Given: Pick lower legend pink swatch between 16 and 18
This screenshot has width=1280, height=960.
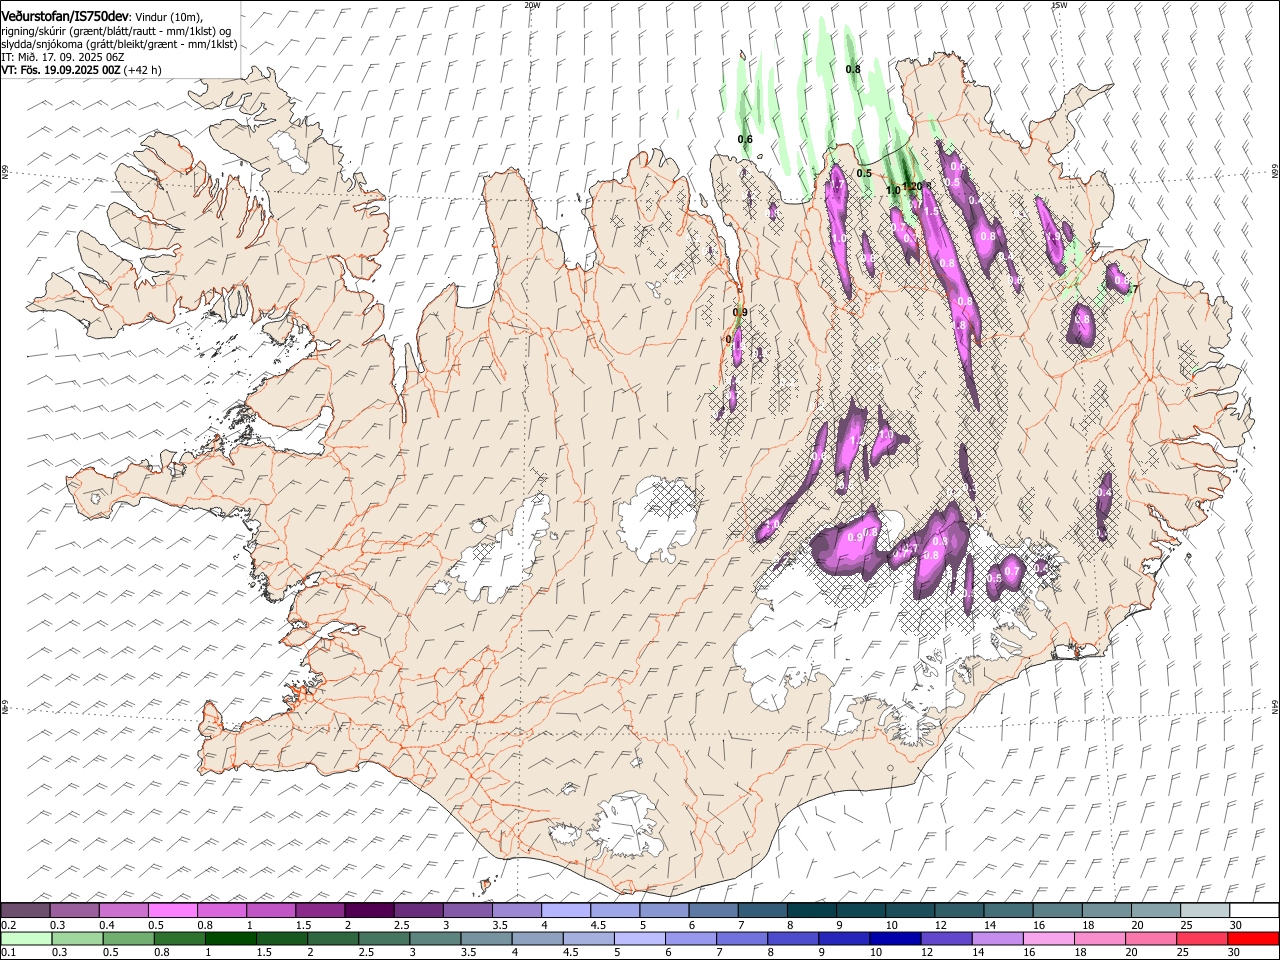Looking at the screenshot, I should 1048,939.
